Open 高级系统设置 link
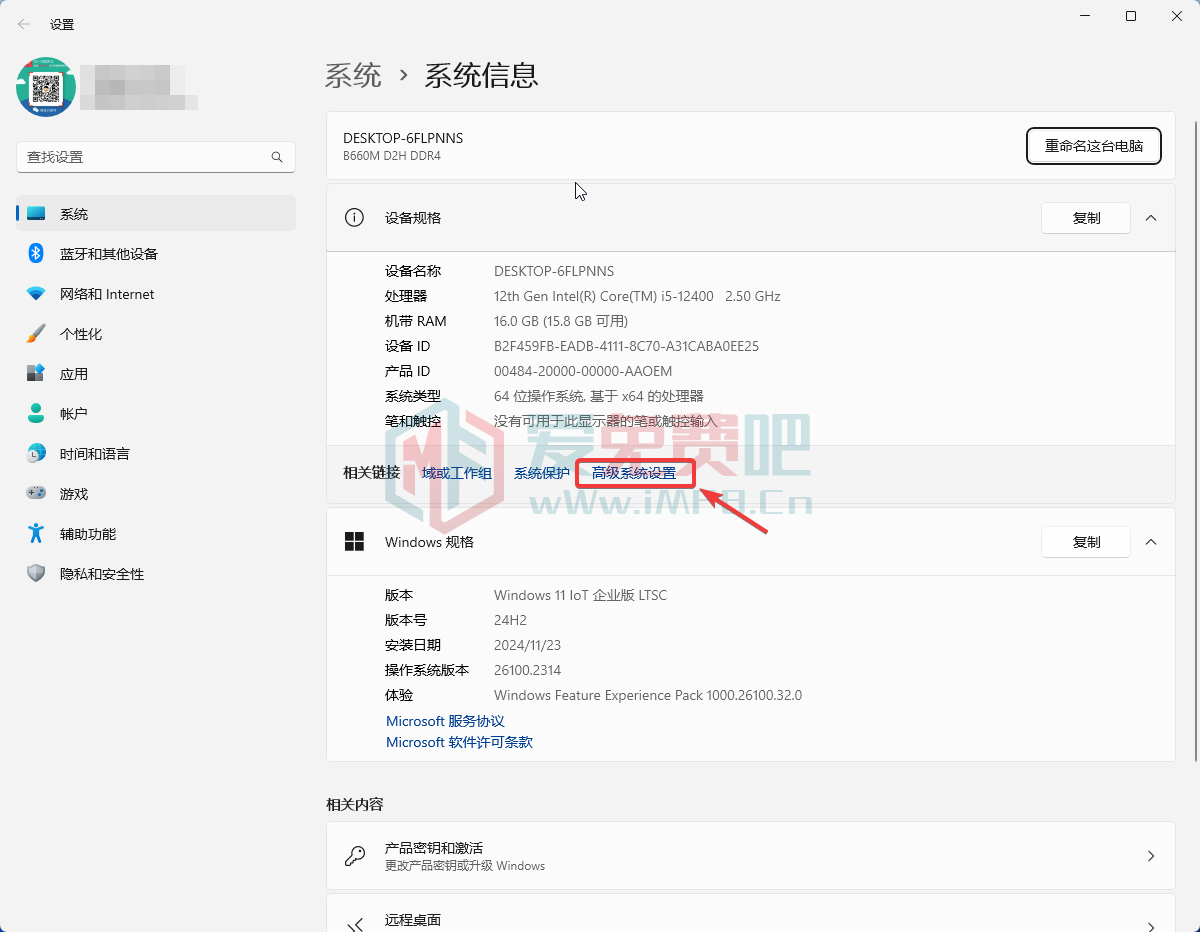Viewport: 1200px width, 932px height. 634,473
